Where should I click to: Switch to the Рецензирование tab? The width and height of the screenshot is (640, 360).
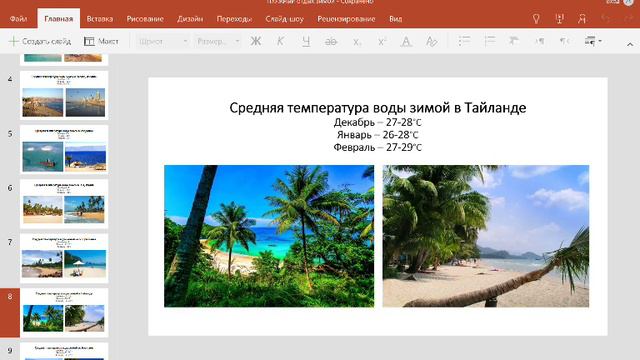point(346,19)
